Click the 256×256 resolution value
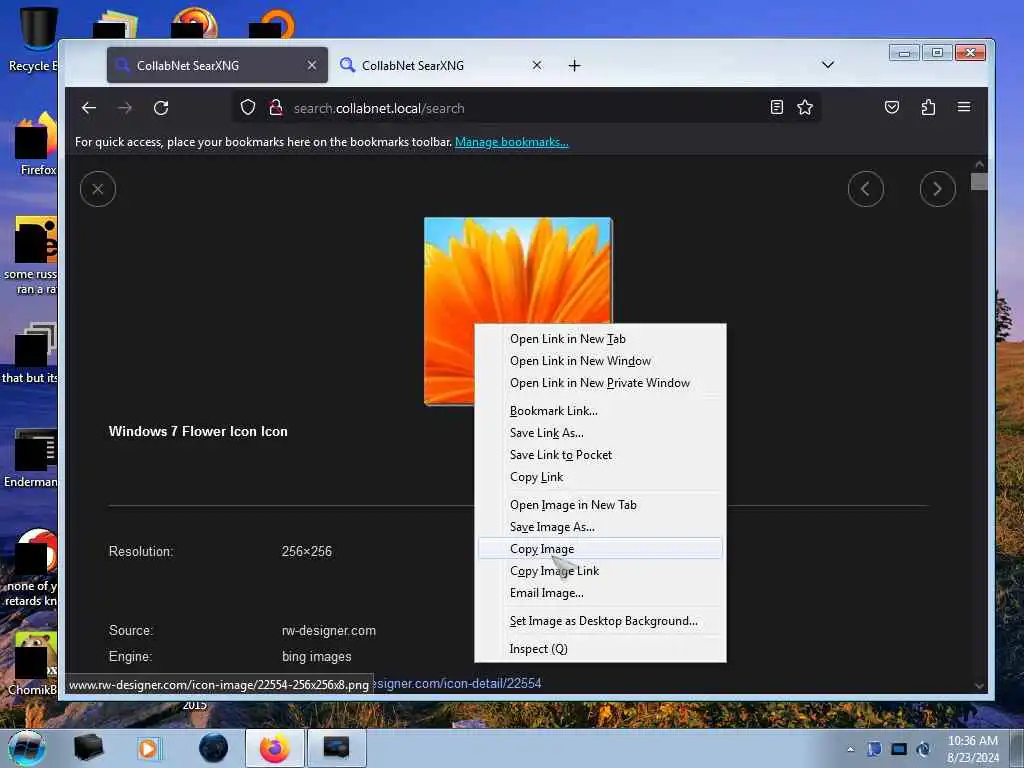The height and width of the screenshot is (768, 1024). 307,551
